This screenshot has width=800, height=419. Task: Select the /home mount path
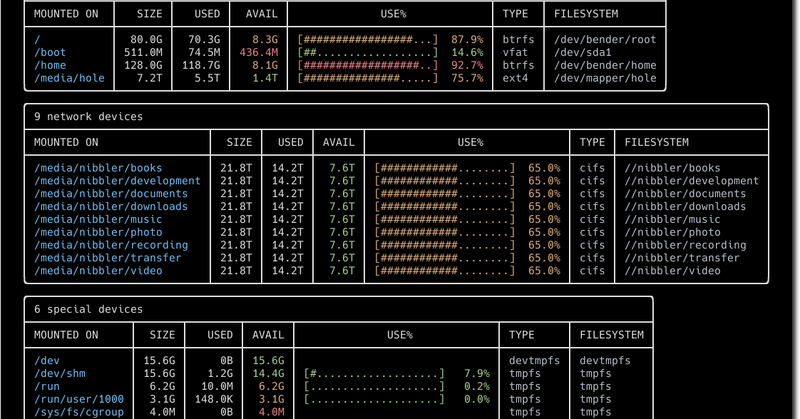coord(50,65)
